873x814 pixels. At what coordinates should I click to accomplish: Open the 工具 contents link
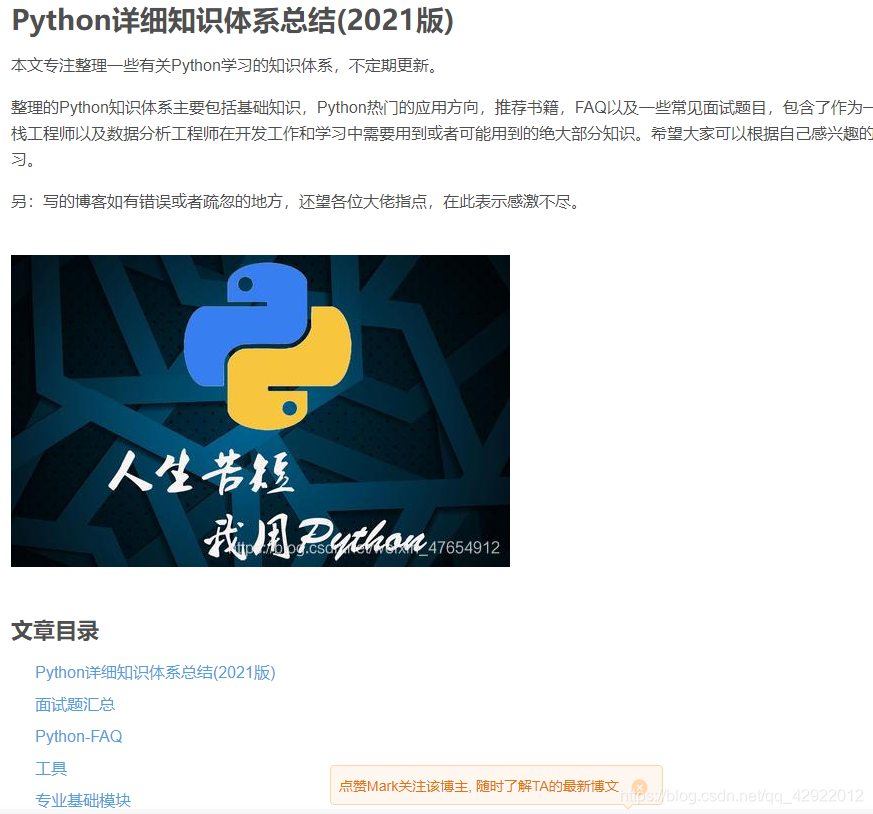tap(51, 769)
